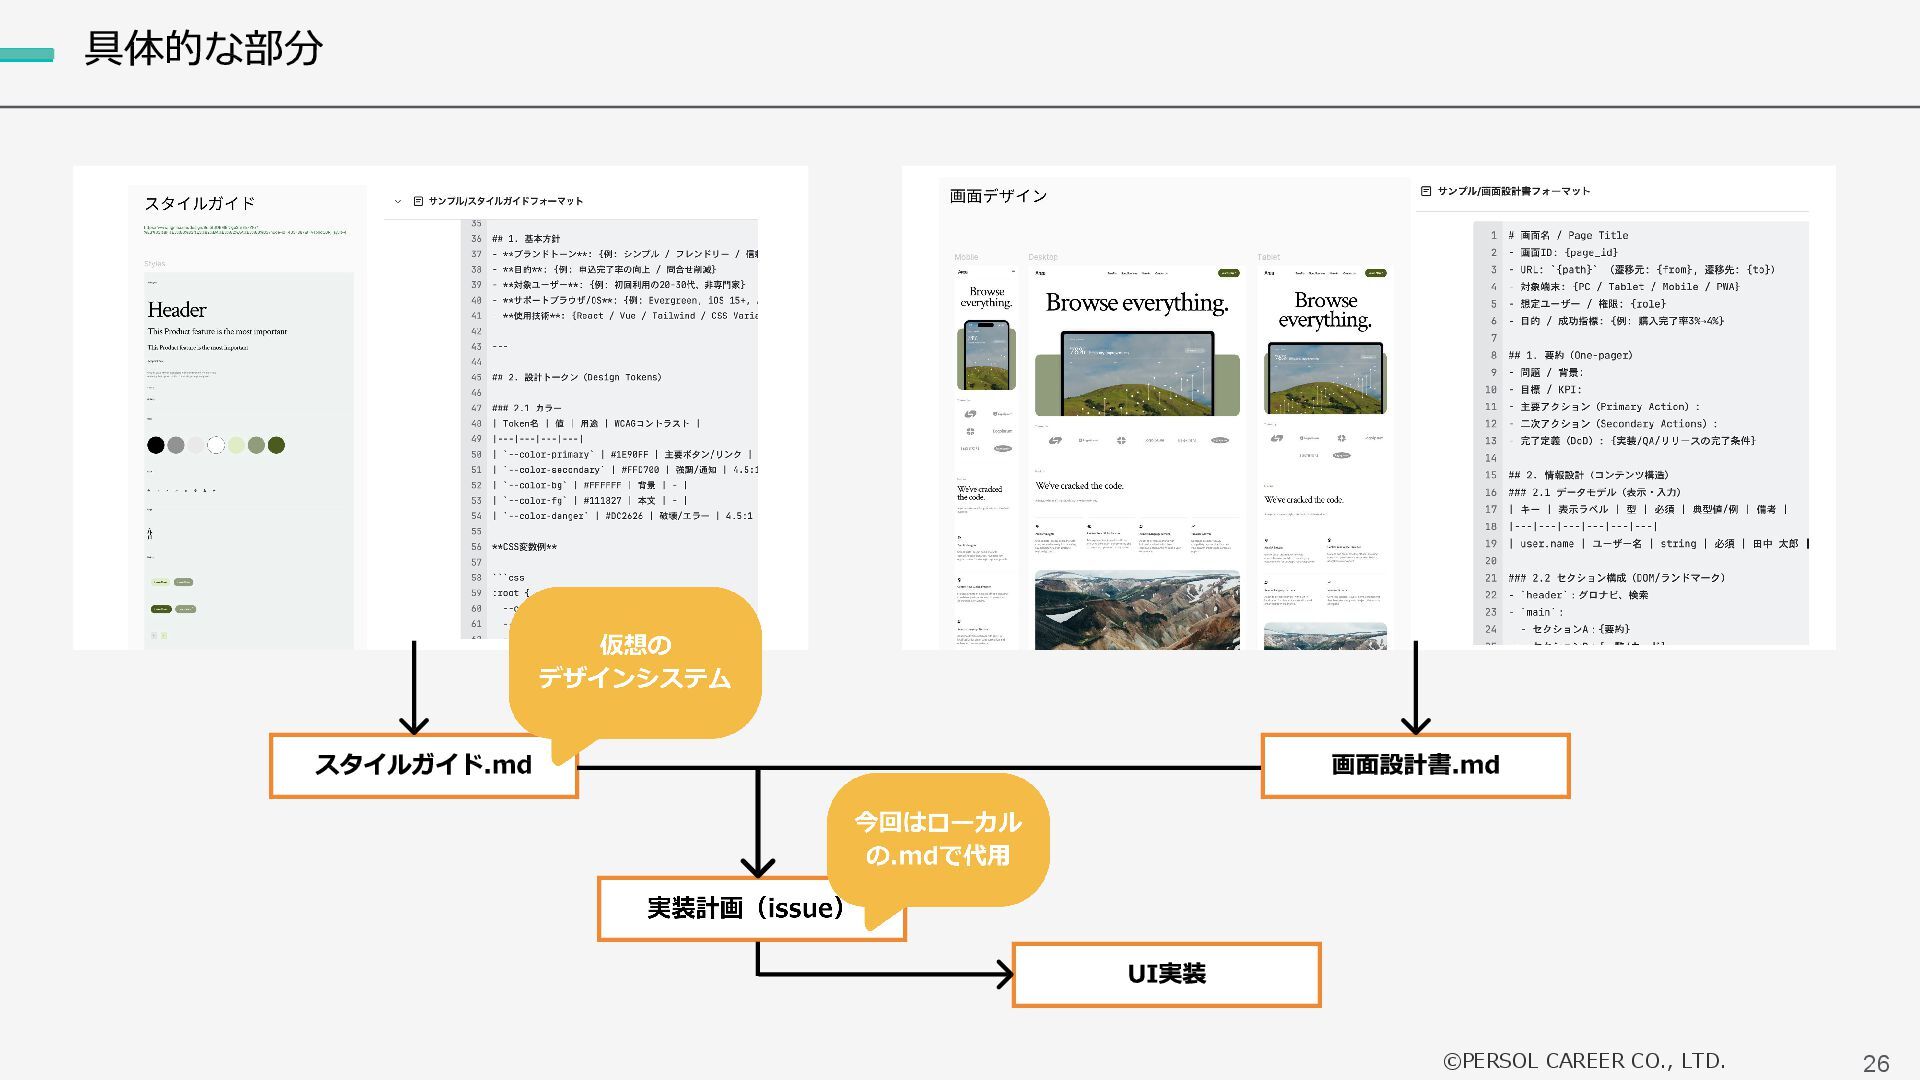Screen dimensions: 1920x1080
Task: Pick the white dashed-outline color swatch
Action: coord(216,445)
